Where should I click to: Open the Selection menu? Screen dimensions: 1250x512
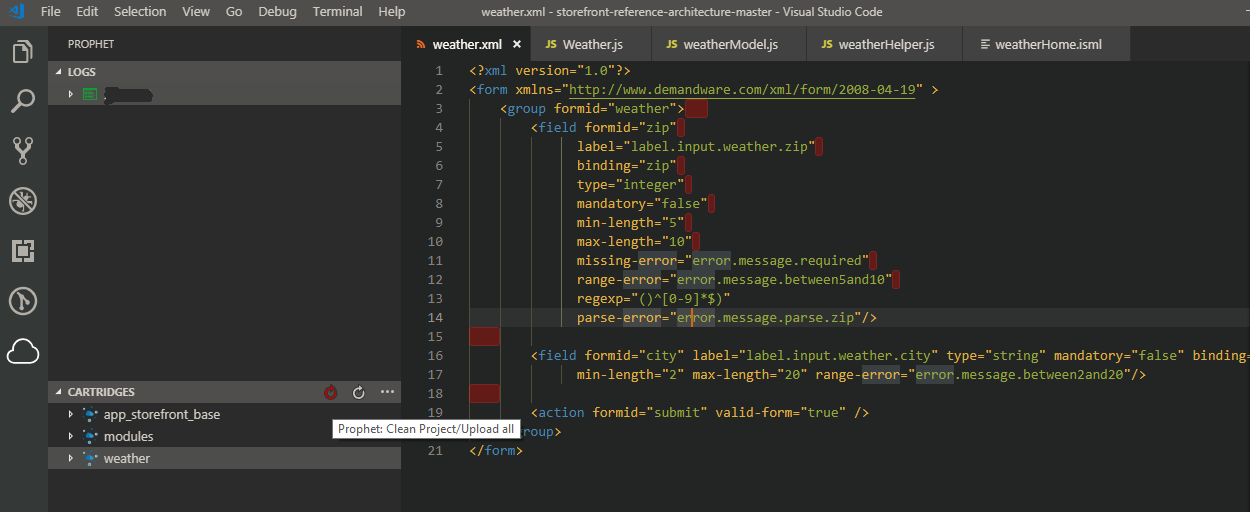(140, 12)
